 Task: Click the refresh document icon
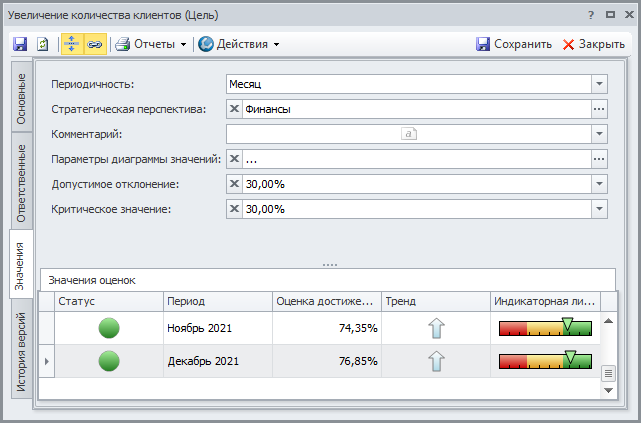pyautogui.click(x=43, y=44)
